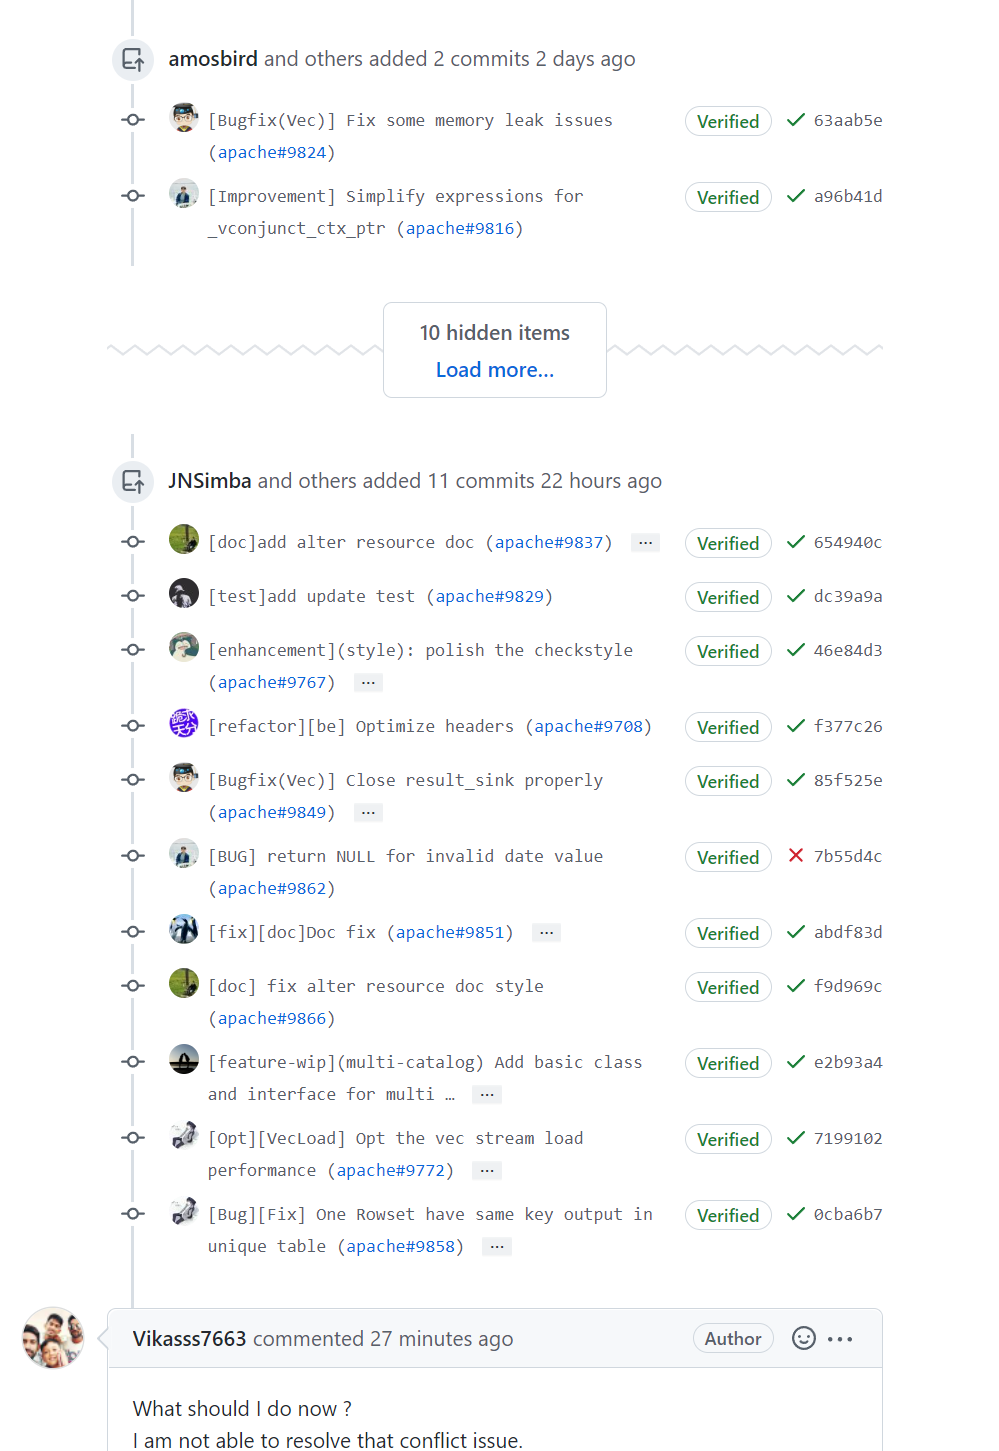The image size is (999, 1451).
Task: Click the push icon beside JNSimba commits
Action: [133, 482]
